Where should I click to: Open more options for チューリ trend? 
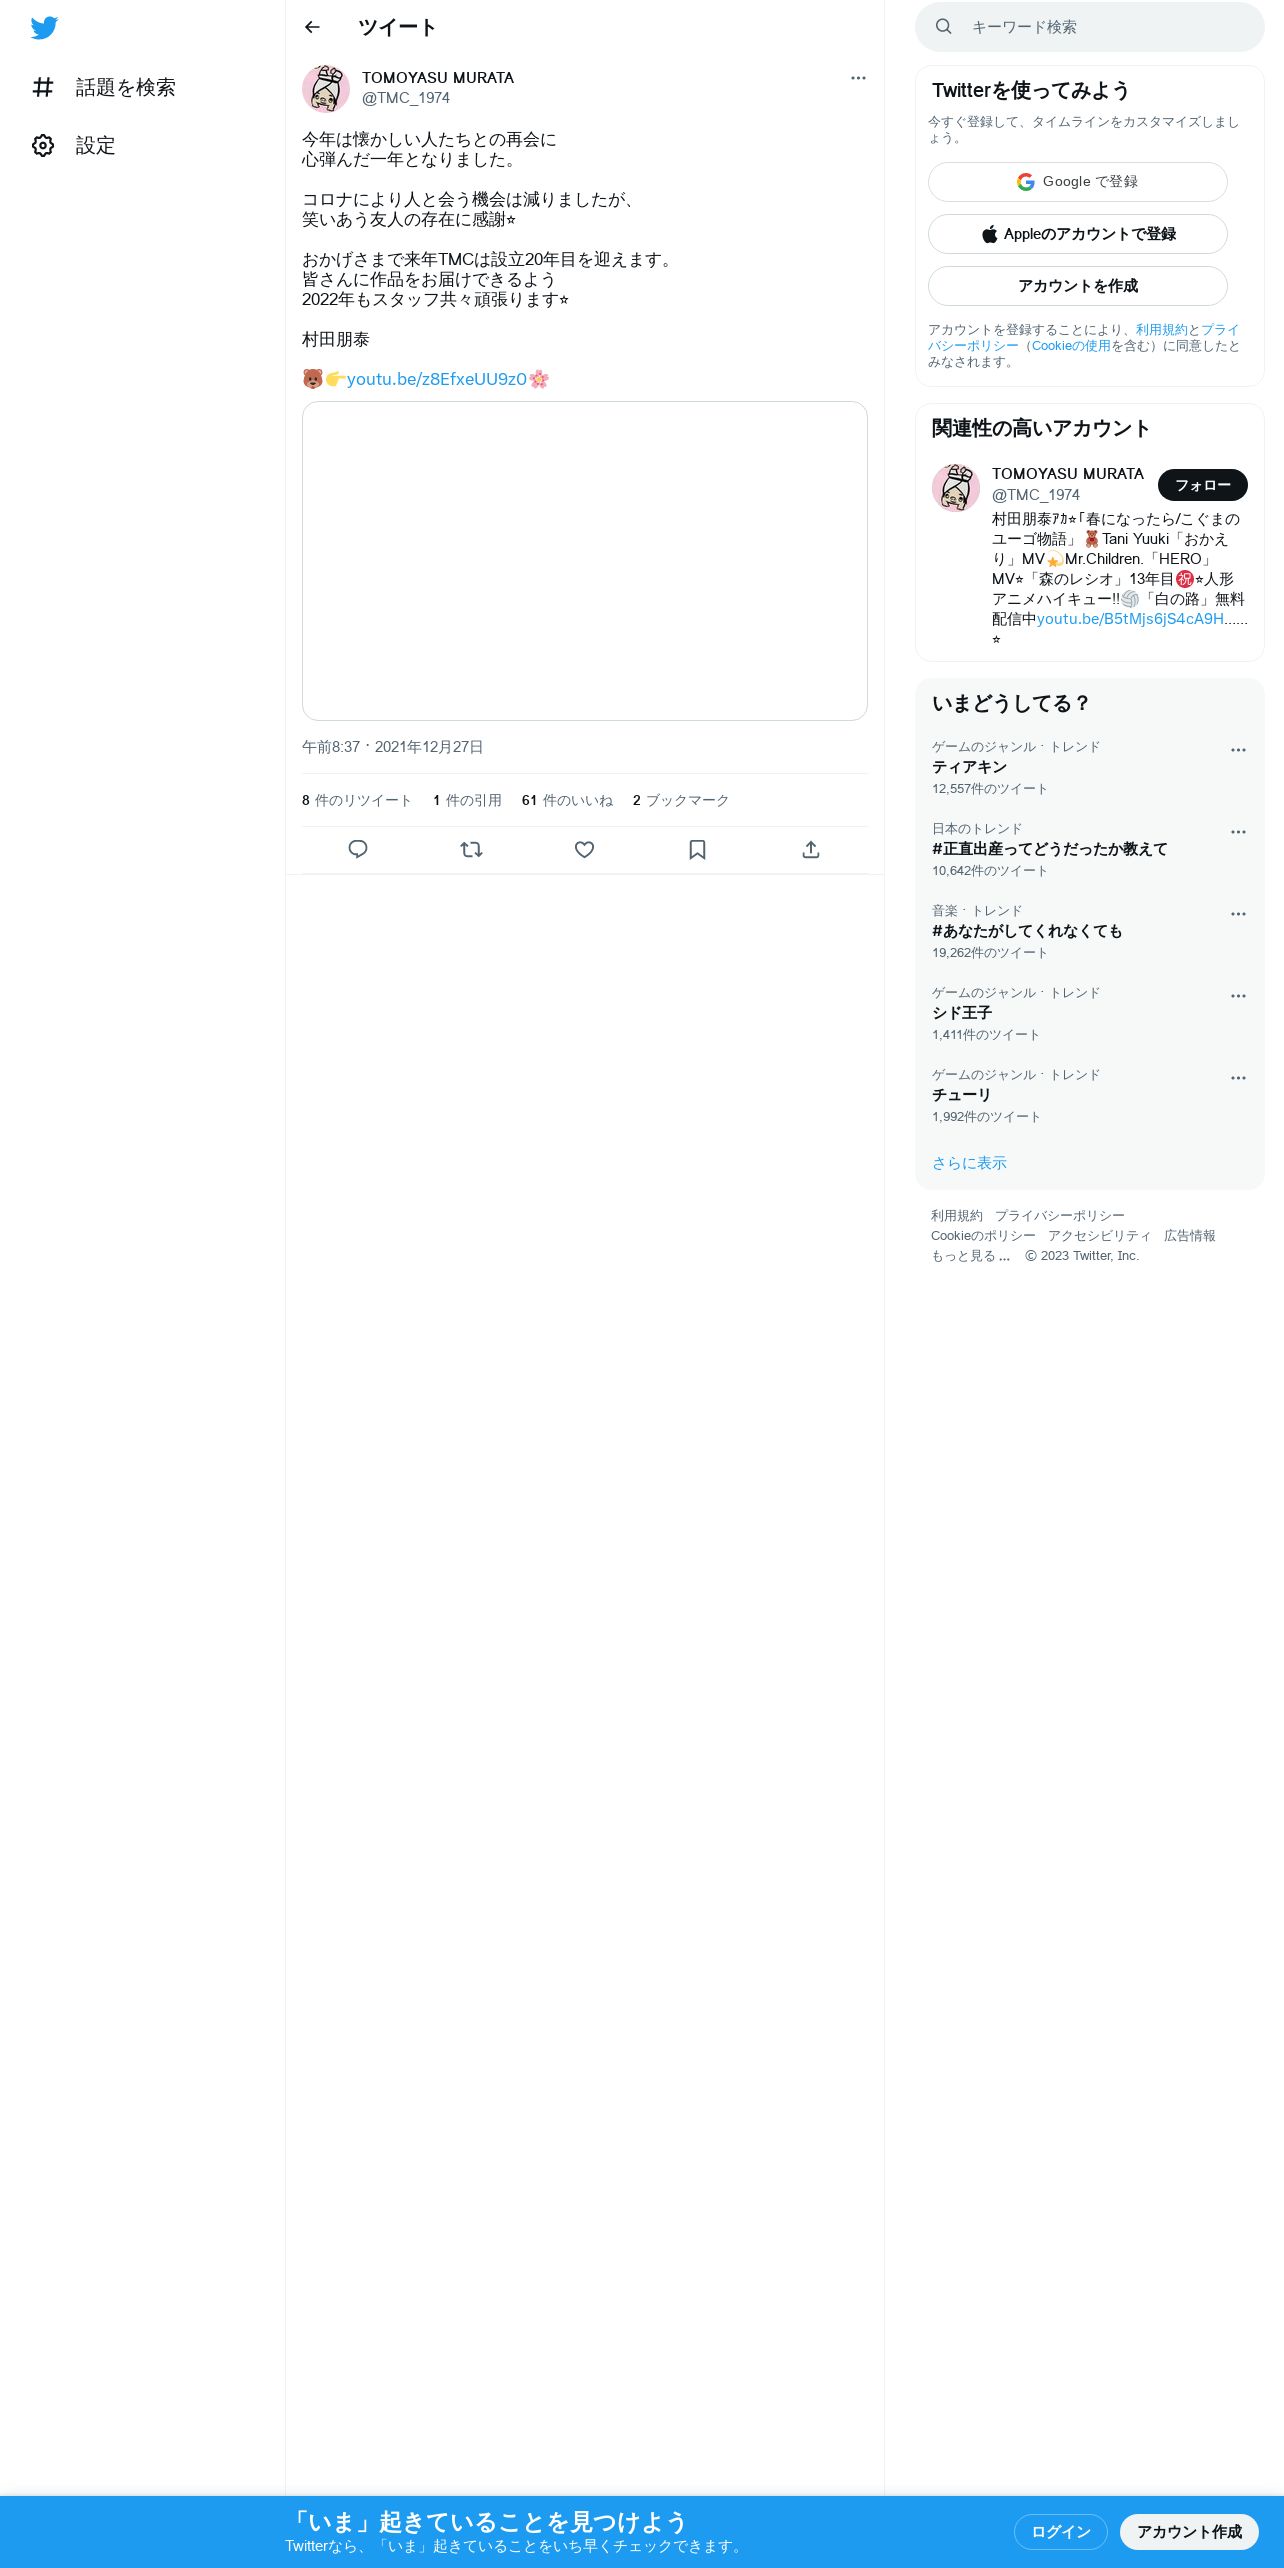[x=1238, y=1078]
